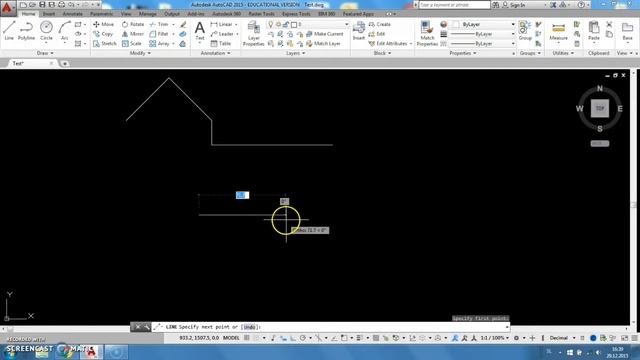Expand the Draw panel

(45, 53)
